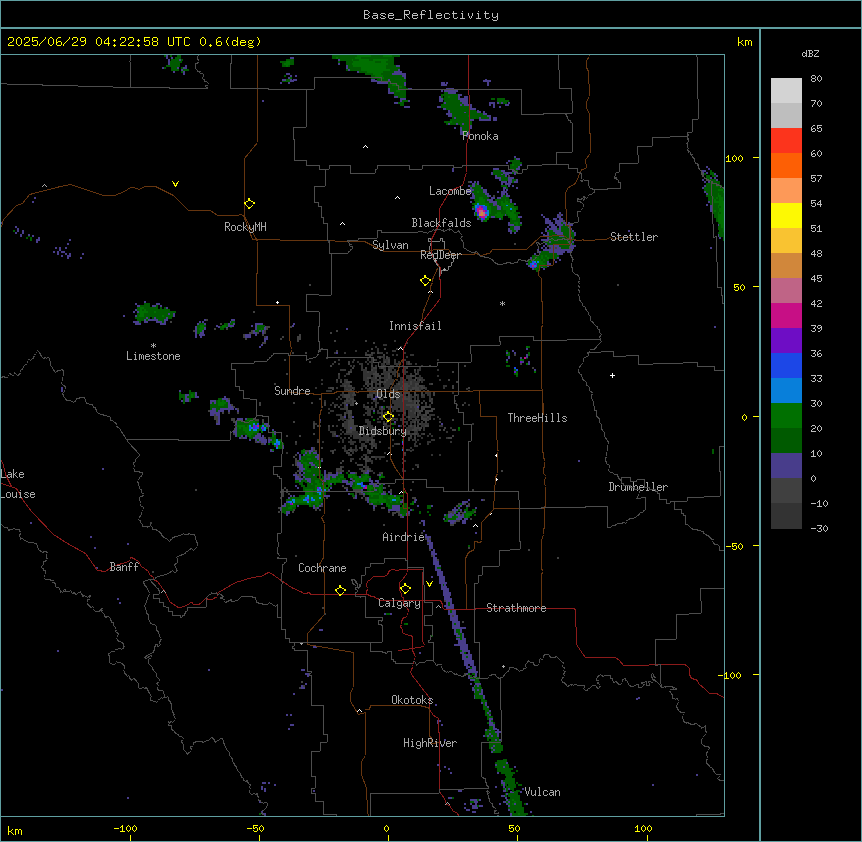Image resolution: width=862 pixels, height=842 pixels.
Task: Click the Base_Reflectivity title text
Action: 431,15
